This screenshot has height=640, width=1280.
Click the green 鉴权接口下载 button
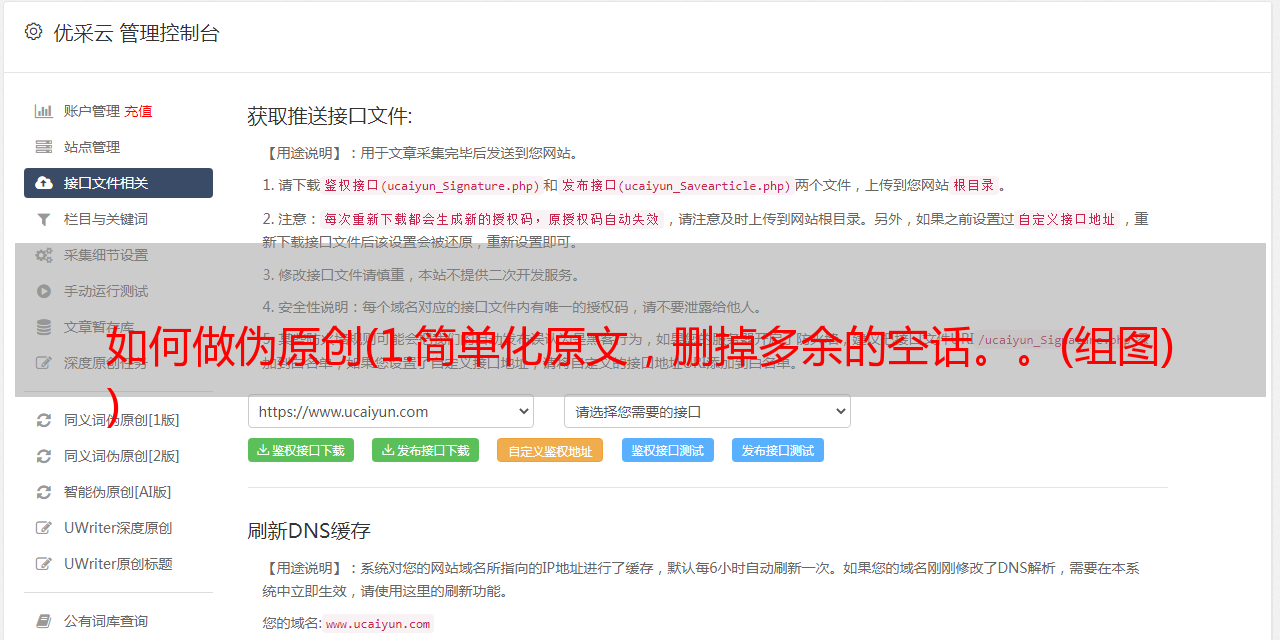click(x=301, y=450)
